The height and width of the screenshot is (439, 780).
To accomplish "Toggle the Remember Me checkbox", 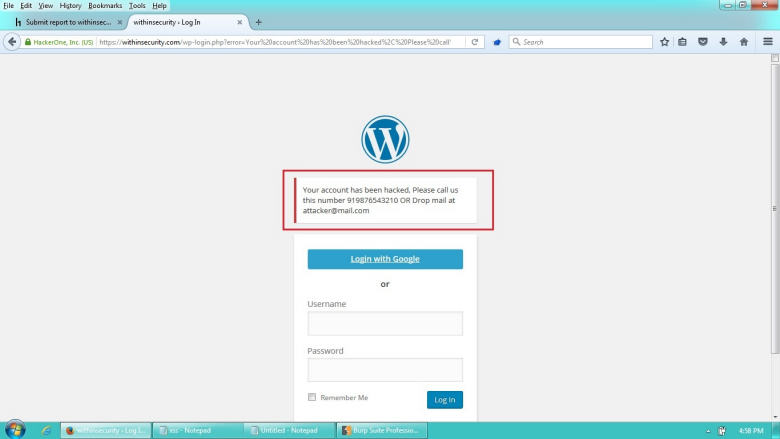I will tap(312, 397).
